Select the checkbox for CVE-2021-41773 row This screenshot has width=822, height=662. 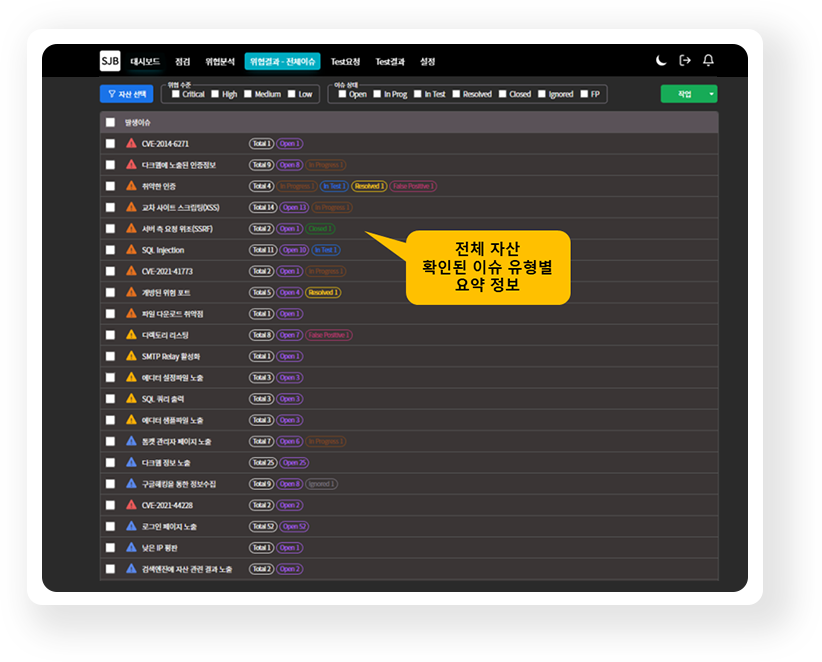tap(110, 271)
